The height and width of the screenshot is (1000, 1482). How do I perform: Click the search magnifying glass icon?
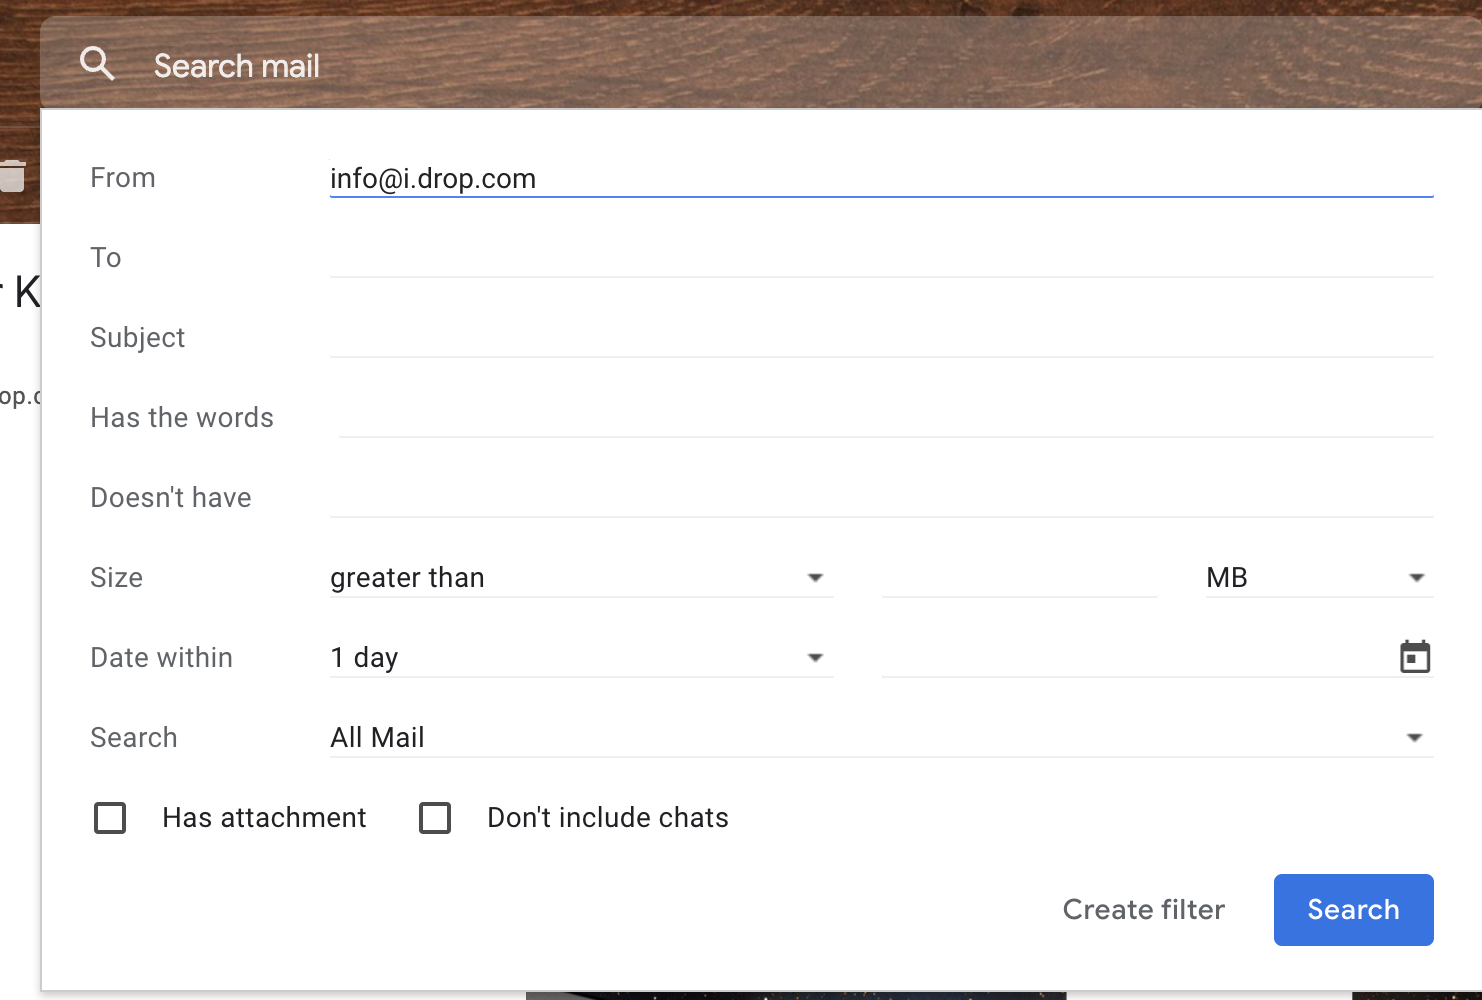point(97,64)
